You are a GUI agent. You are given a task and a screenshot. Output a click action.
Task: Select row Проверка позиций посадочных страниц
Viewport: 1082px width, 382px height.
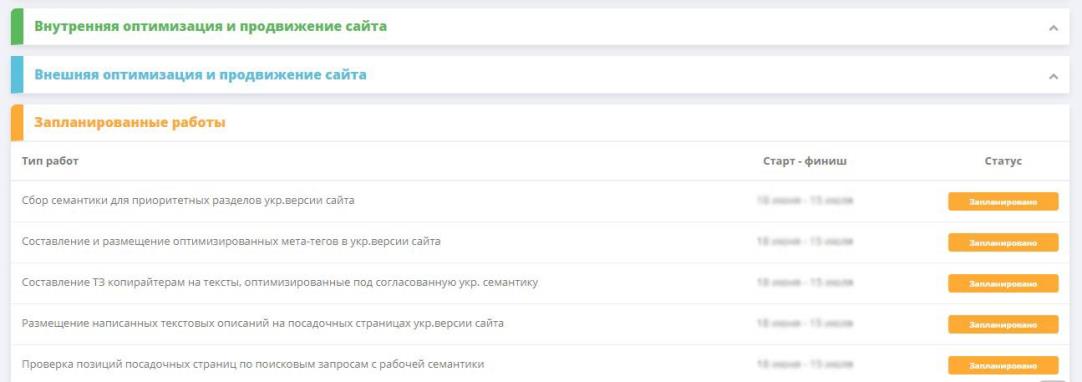click(540, 363)
